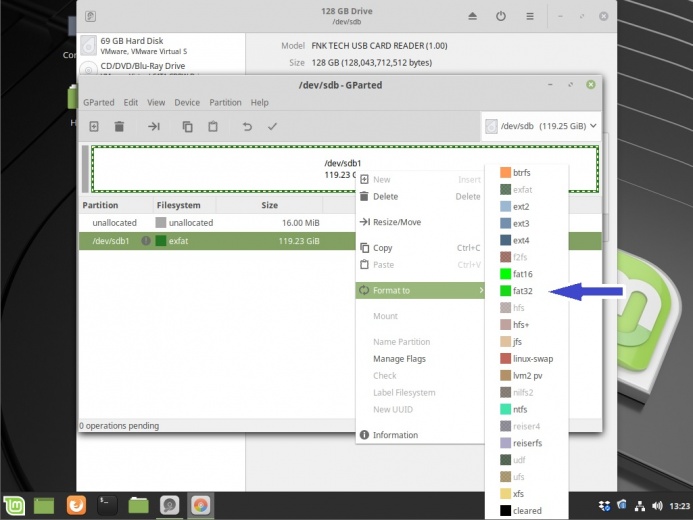Open the Linux Mint start menu

click(14, 506)
